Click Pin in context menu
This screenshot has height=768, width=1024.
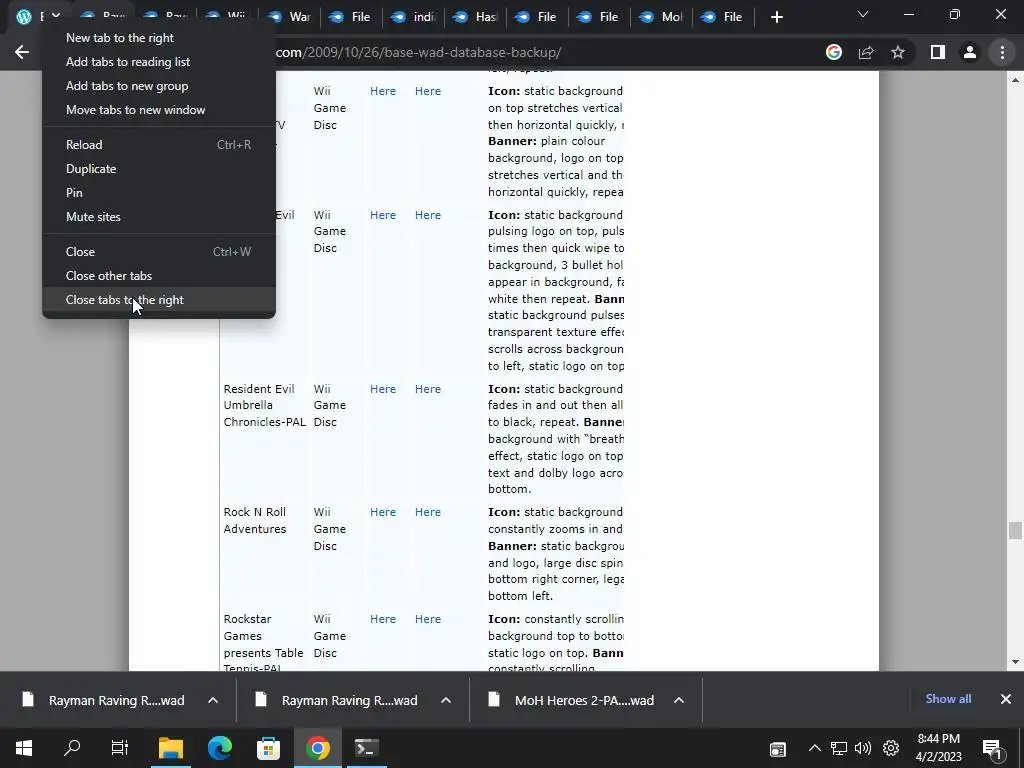(159, 193)
